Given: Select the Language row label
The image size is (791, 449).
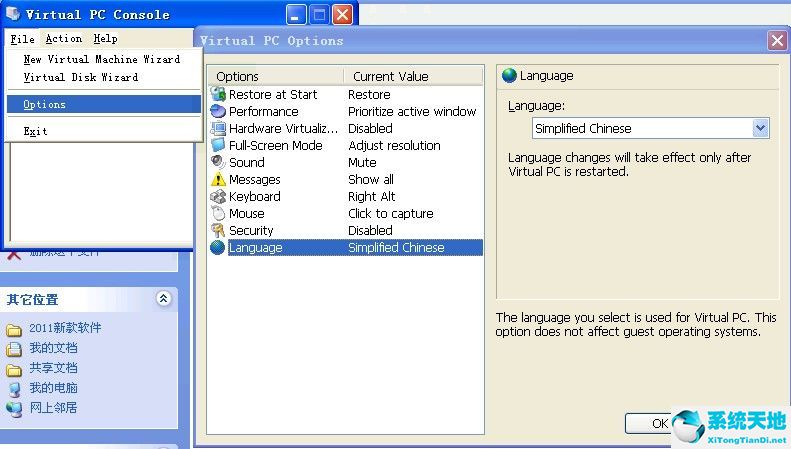Looking at the screenshot, I should click(255, 248).
